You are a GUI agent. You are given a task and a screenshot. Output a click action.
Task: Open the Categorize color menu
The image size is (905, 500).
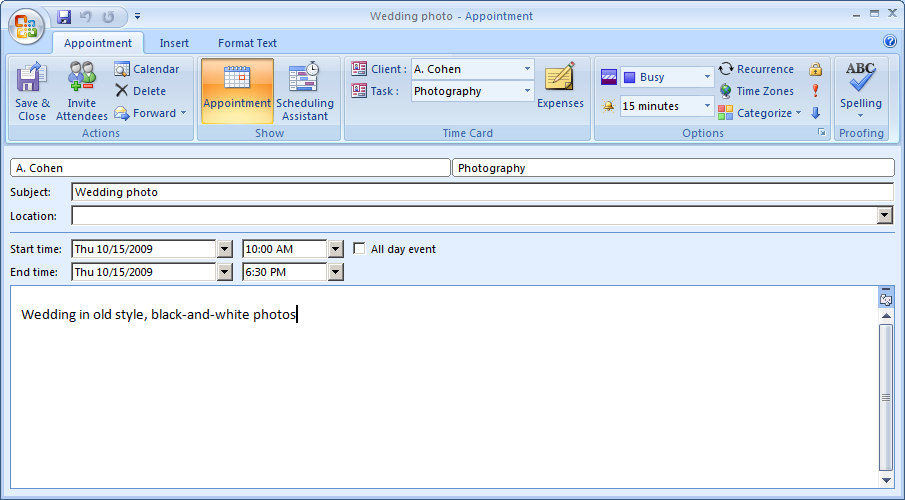click(760, 113)
